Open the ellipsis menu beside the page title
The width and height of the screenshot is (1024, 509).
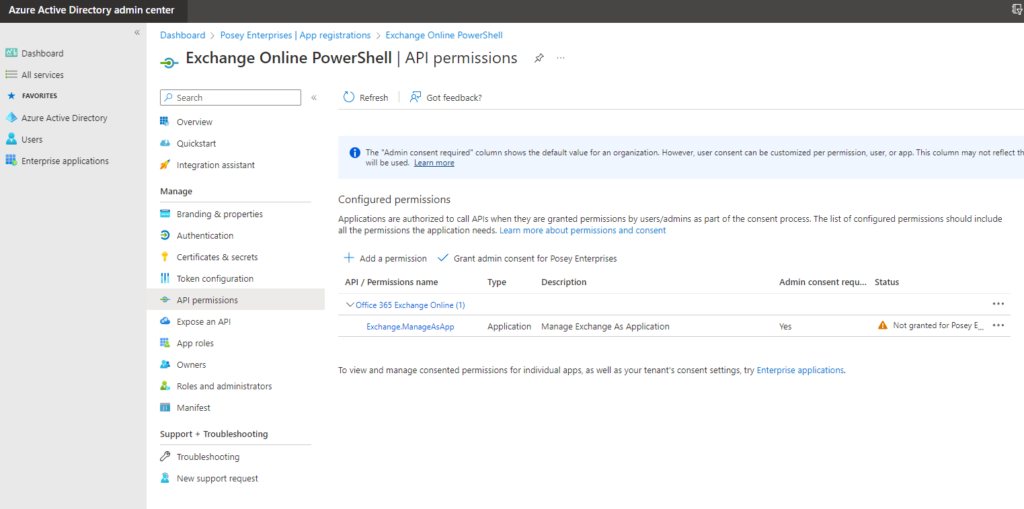(560, 58)
